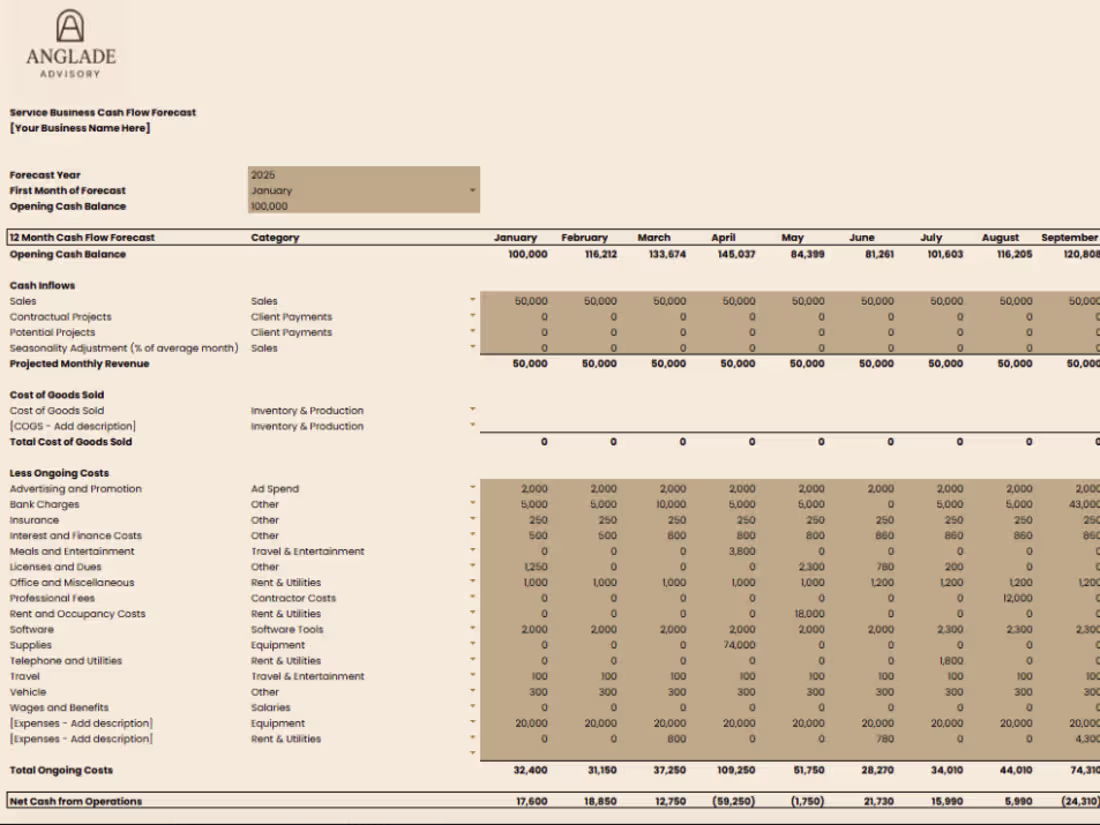Select the 'Less Ongoing Costs' section label
This screenshot has width=1100, height=825.
[59, 474]
